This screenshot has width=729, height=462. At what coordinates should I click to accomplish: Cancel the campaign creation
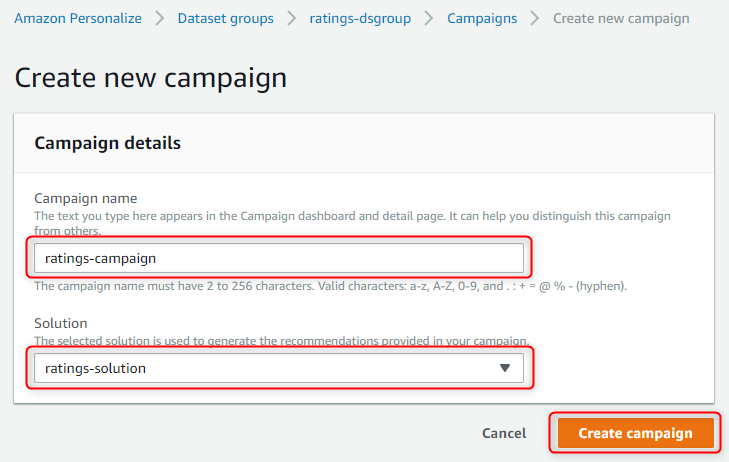click(504, 433)
